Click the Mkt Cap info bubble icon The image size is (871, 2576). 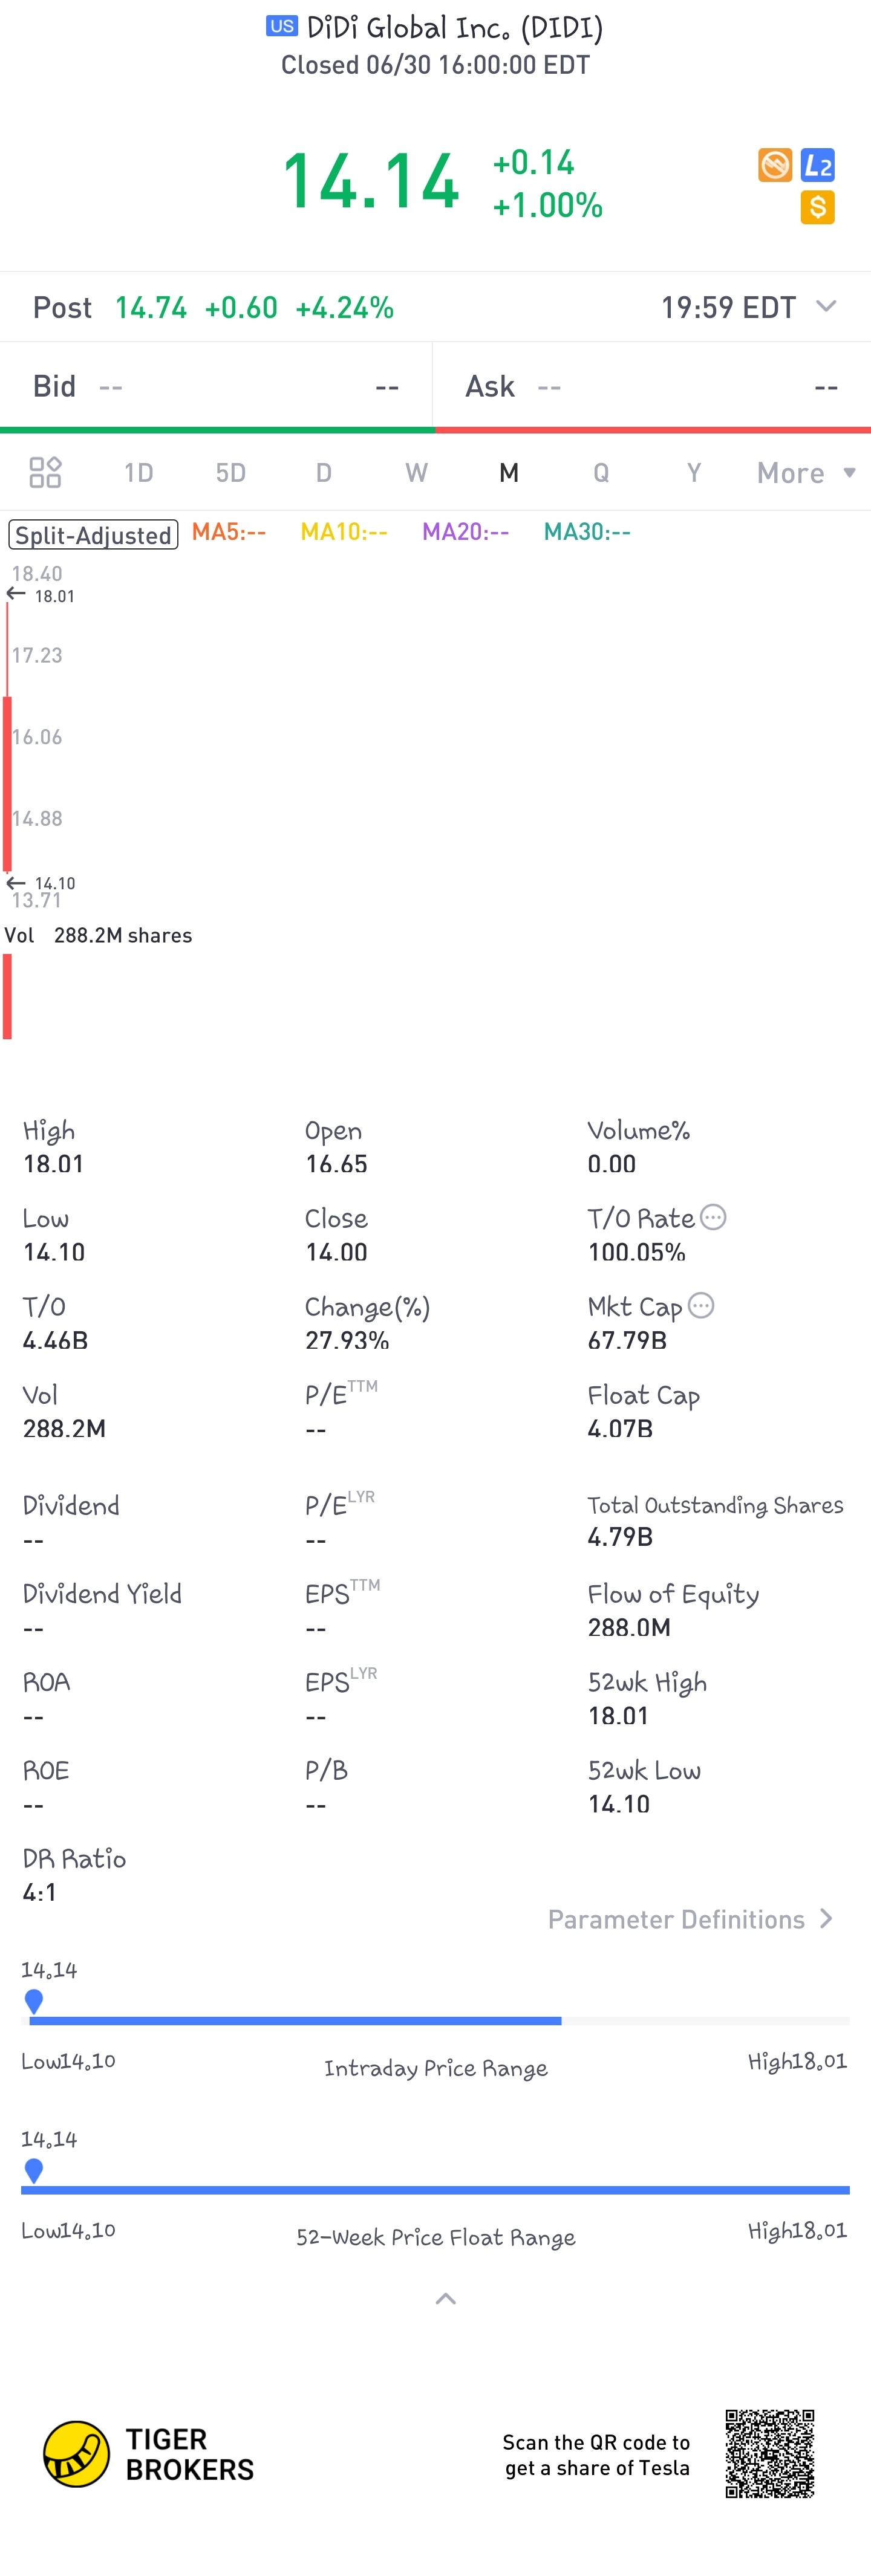click(x=701, y=1305)
